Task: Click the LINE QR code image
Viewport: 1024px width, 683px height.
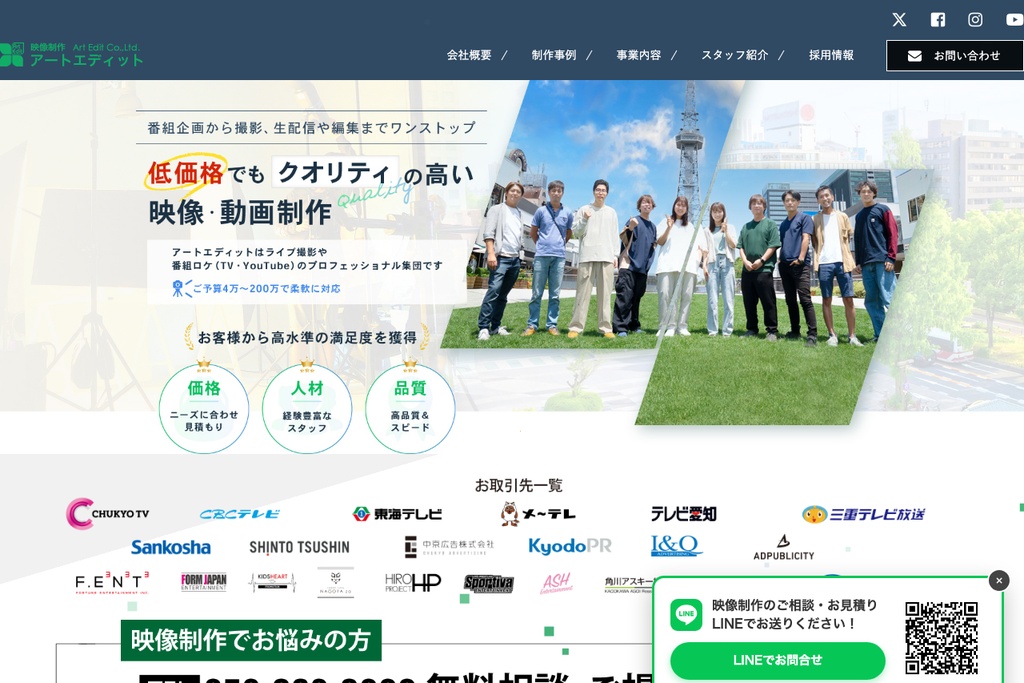Action: click(941, 637)
